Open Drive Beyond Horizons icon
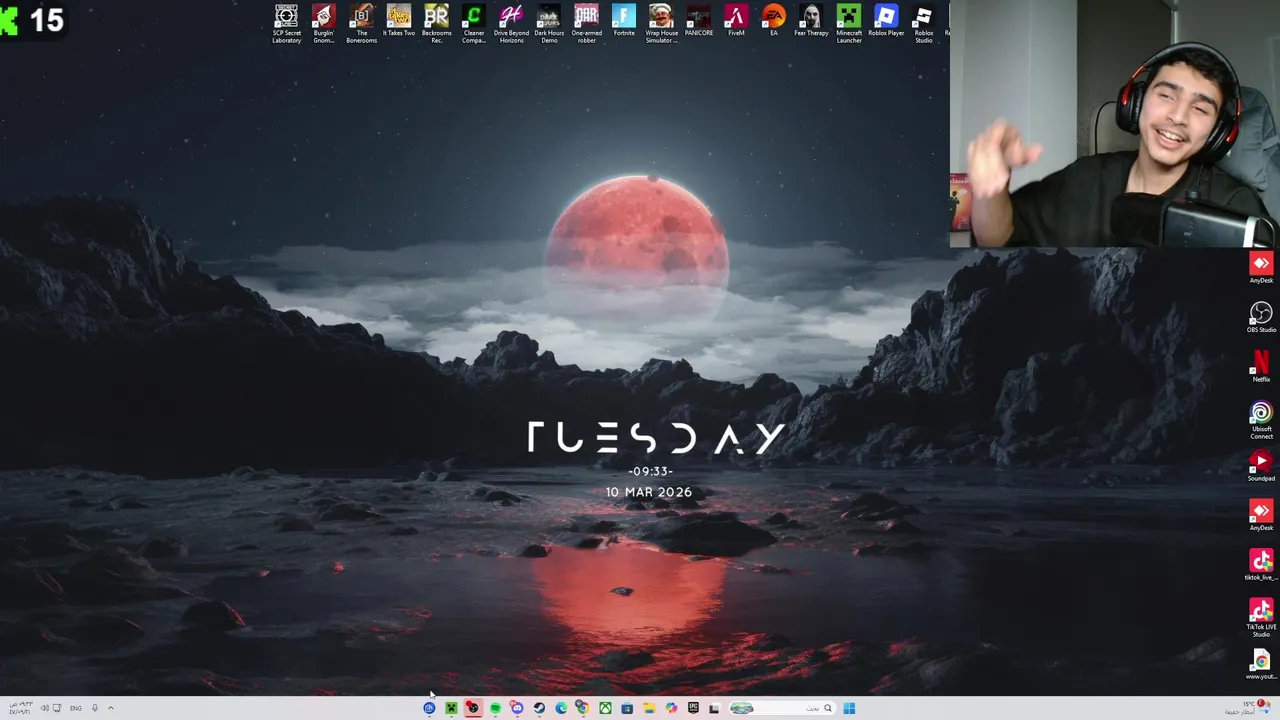 (511, 24)
